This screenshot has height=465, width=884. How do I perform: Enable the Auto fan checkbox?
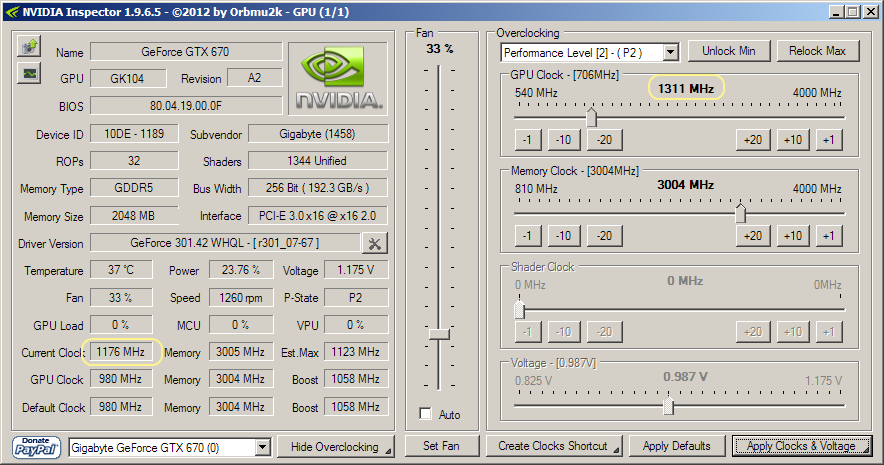pyautogui.click(x=426, y=414)
